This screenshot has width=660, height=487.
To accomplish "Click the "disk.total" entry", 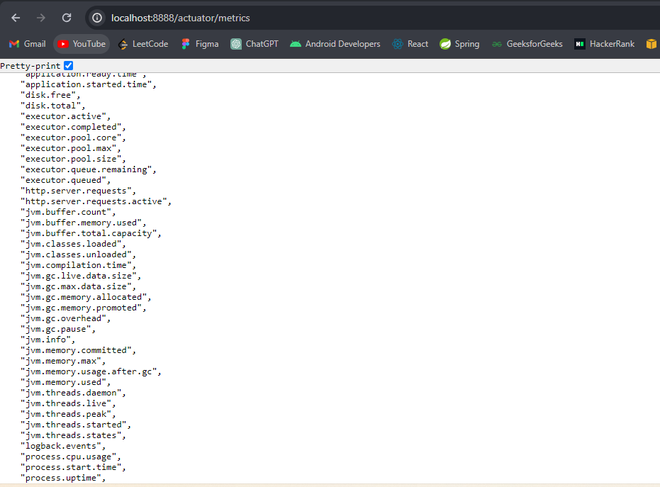I will [x=53, y=106].
